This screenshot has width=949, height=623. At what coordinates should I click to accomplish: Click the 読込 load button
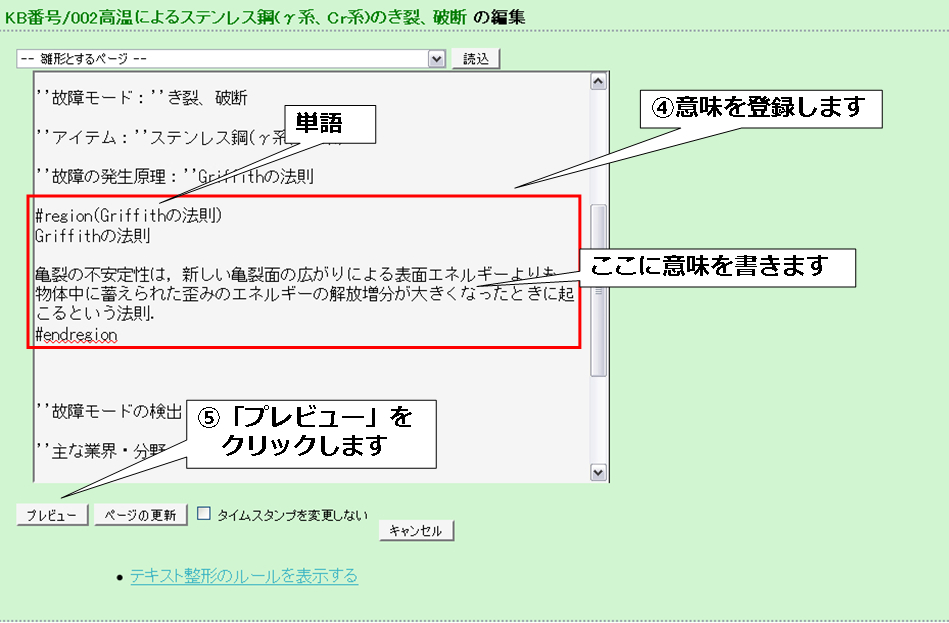click(476, 59)
